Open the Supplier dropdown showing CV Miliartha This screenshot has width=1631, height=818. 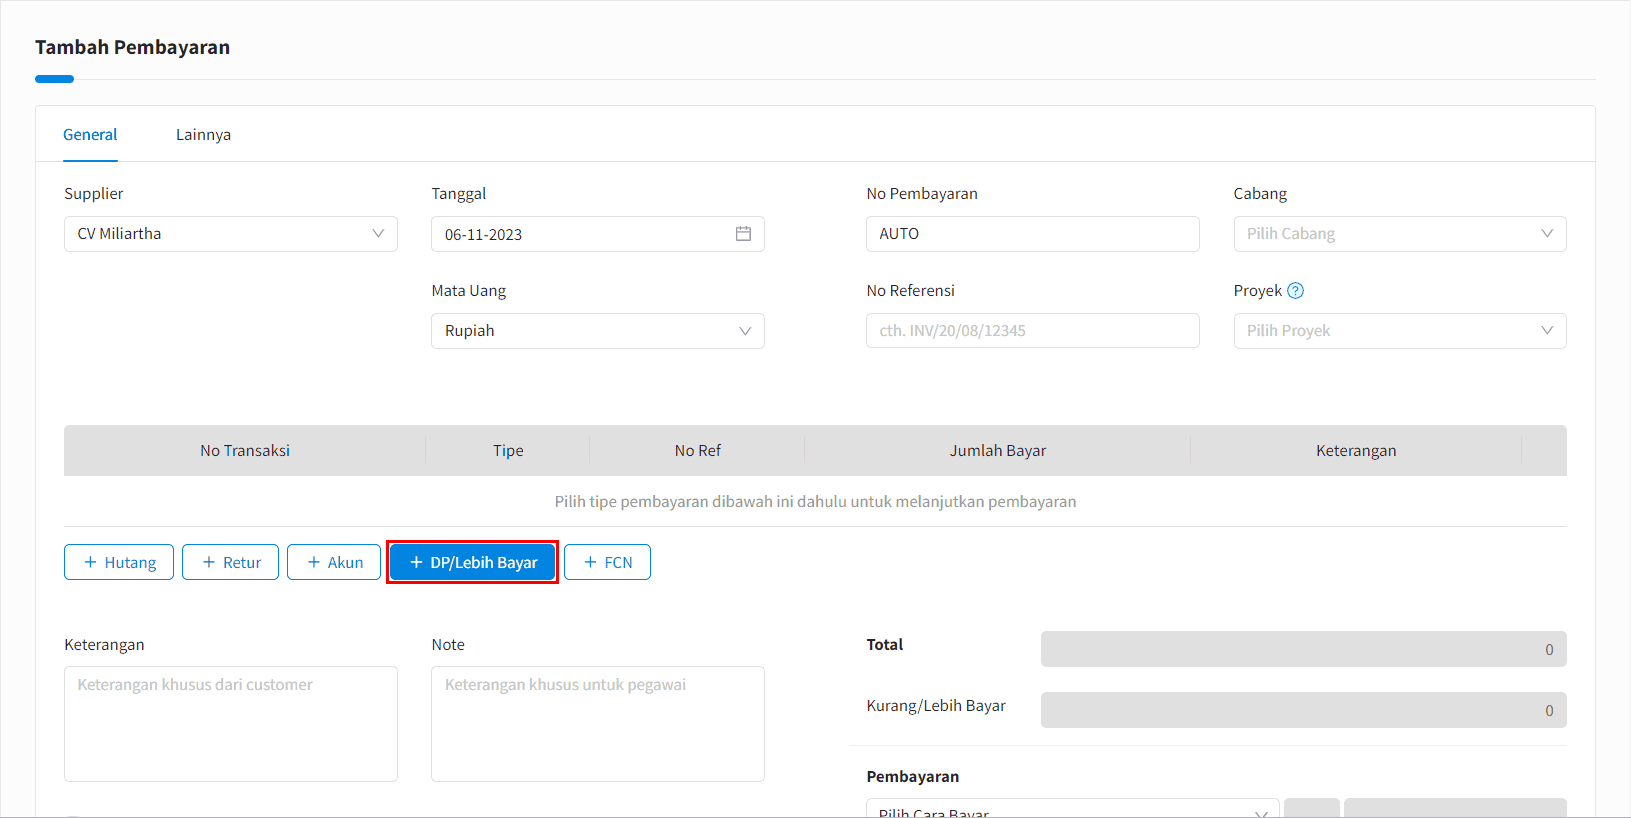[x=230, y=234]
